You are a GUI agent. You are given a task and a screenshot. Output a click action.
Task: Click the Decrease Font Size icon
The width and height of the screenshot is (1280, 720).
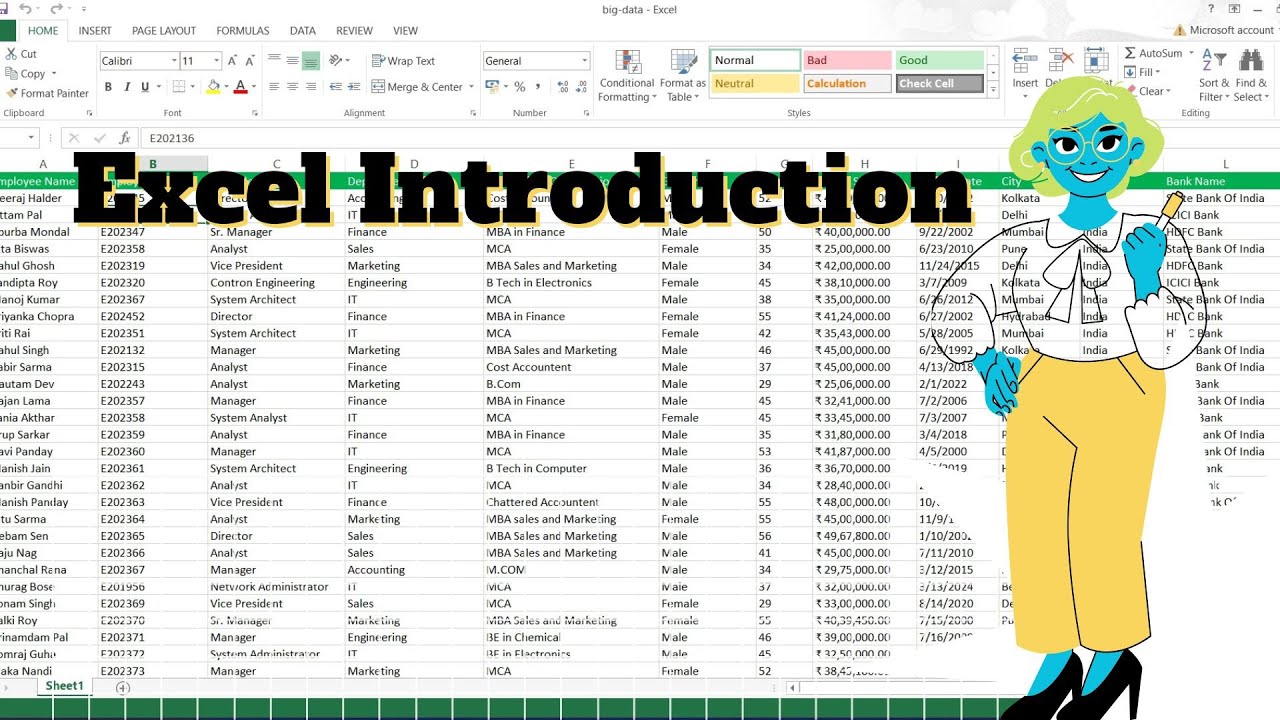point(251,61)
